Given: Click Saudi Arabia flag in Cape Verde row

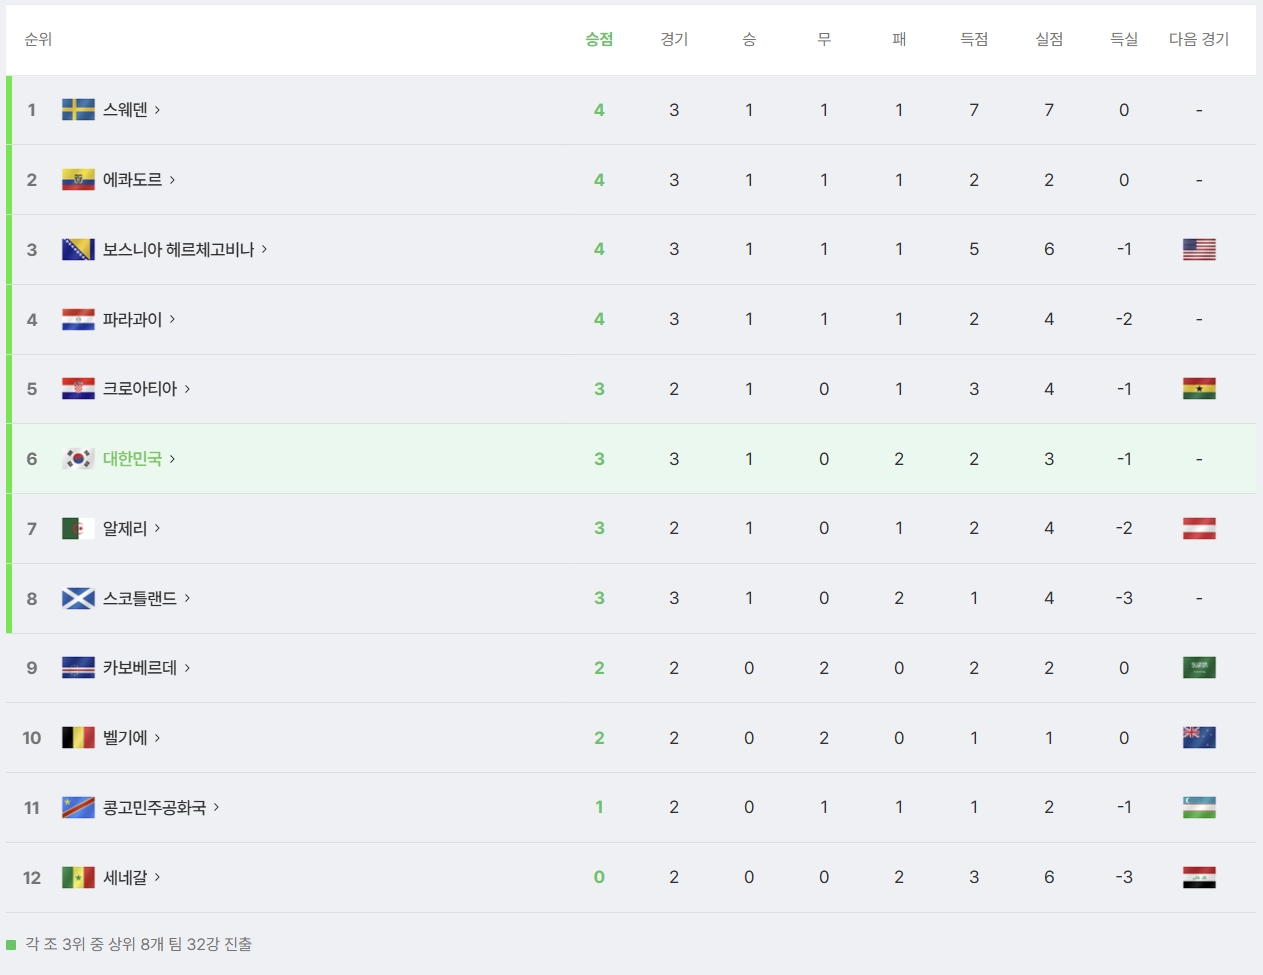Looking at the screenshot, I should (x=1199, y=668).
